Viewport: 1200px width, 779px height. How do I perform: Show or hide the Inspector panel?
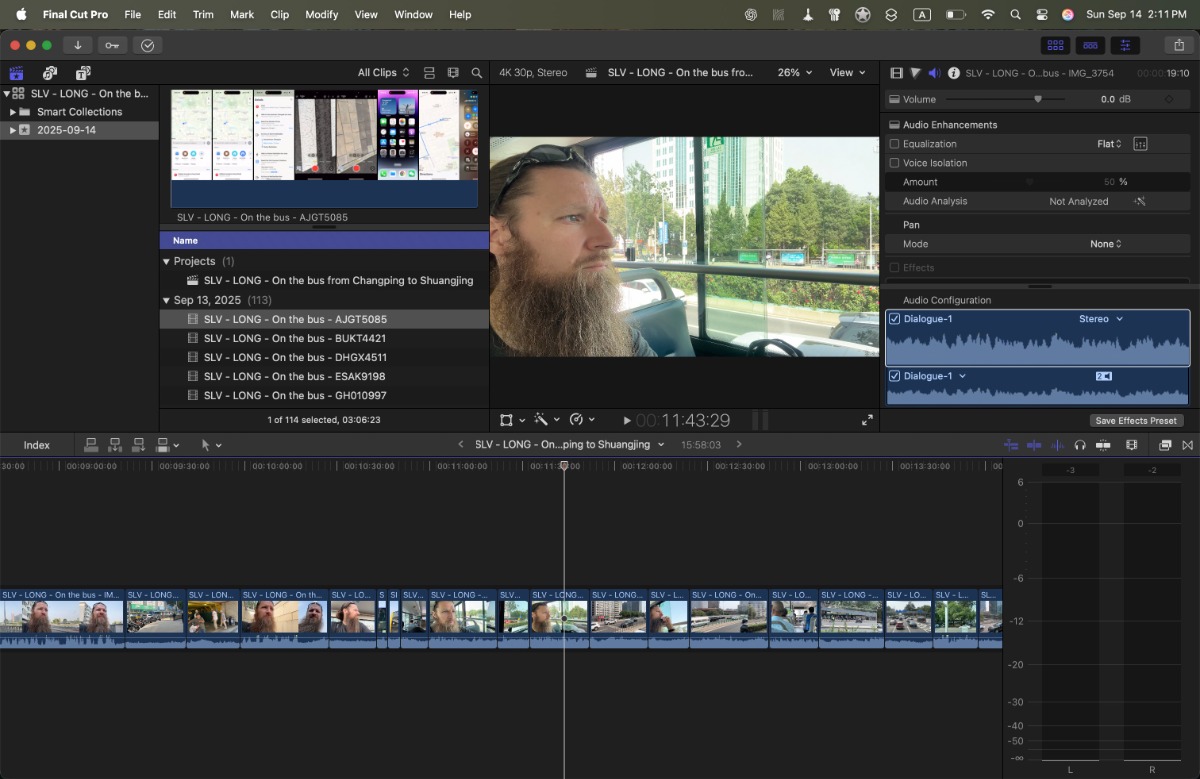[1126, 45]
